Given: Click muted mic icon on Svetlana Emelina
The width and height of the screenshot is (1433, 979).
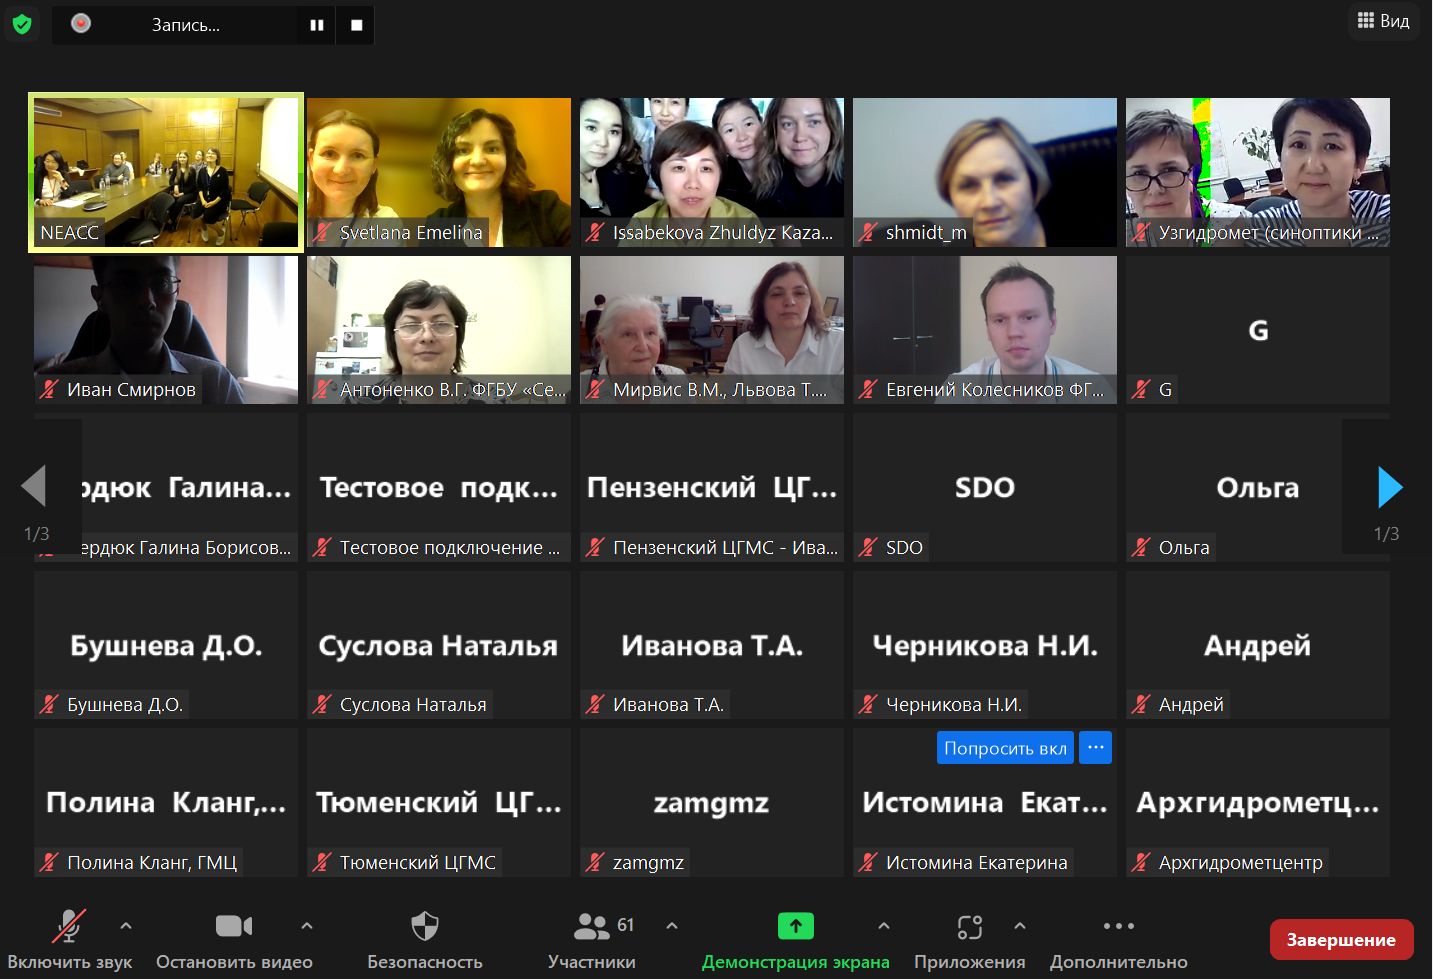Looking at the screenshot, I should 322,233.
